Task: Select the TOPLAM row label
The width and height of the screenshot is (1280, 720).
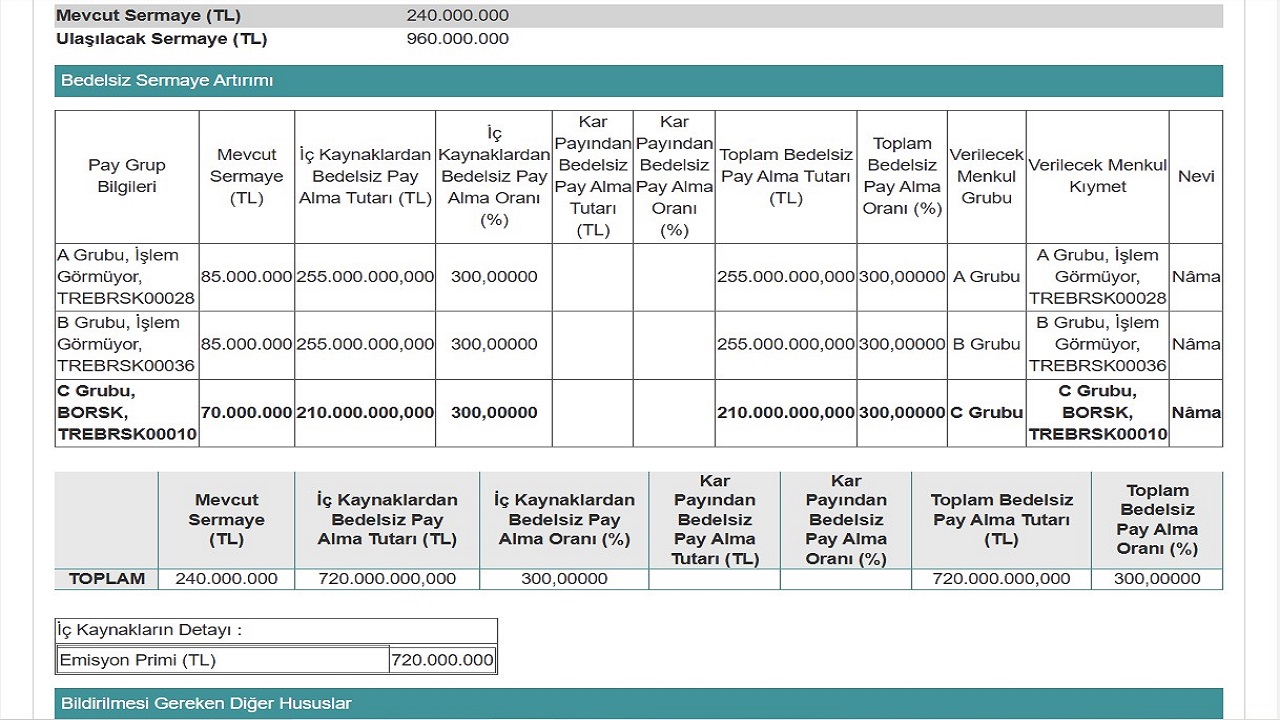Action: [107, 578]
